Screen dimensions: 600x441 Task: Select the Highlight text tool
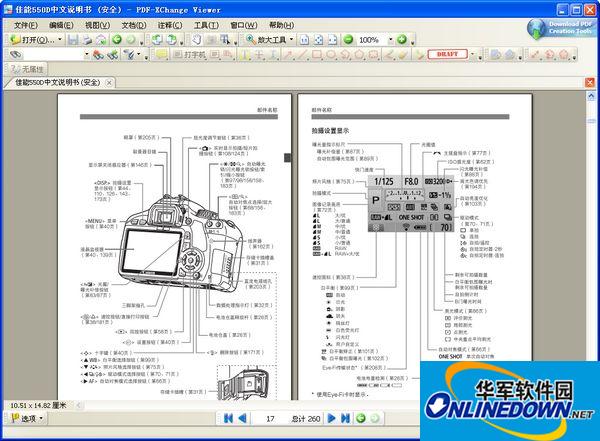pyautogui.click(x=245, y=55)
